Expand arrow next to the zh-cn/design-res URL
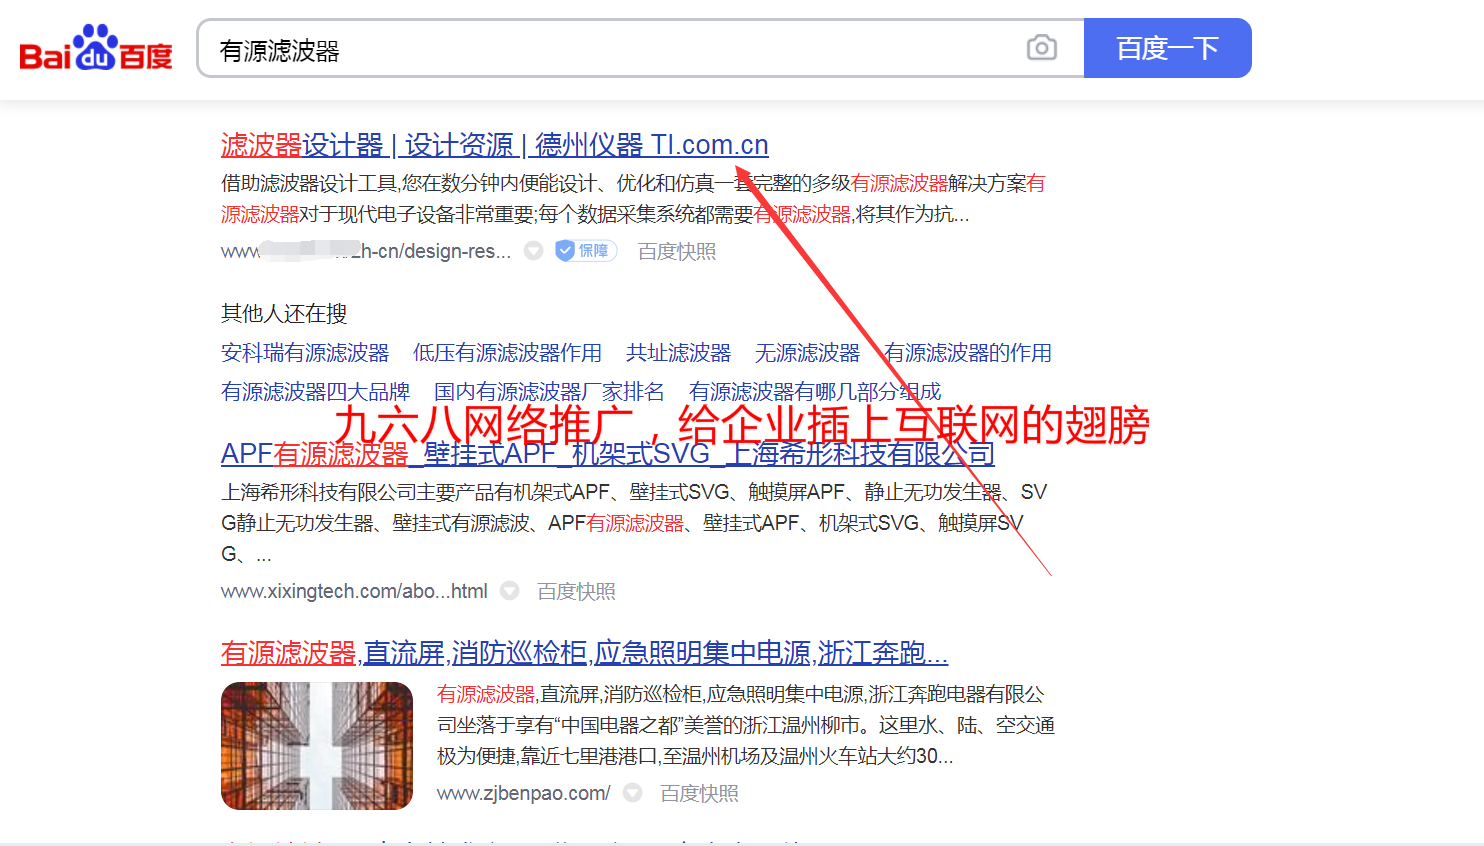Screen dimensions: 1484x846 [x=534, y=251]
